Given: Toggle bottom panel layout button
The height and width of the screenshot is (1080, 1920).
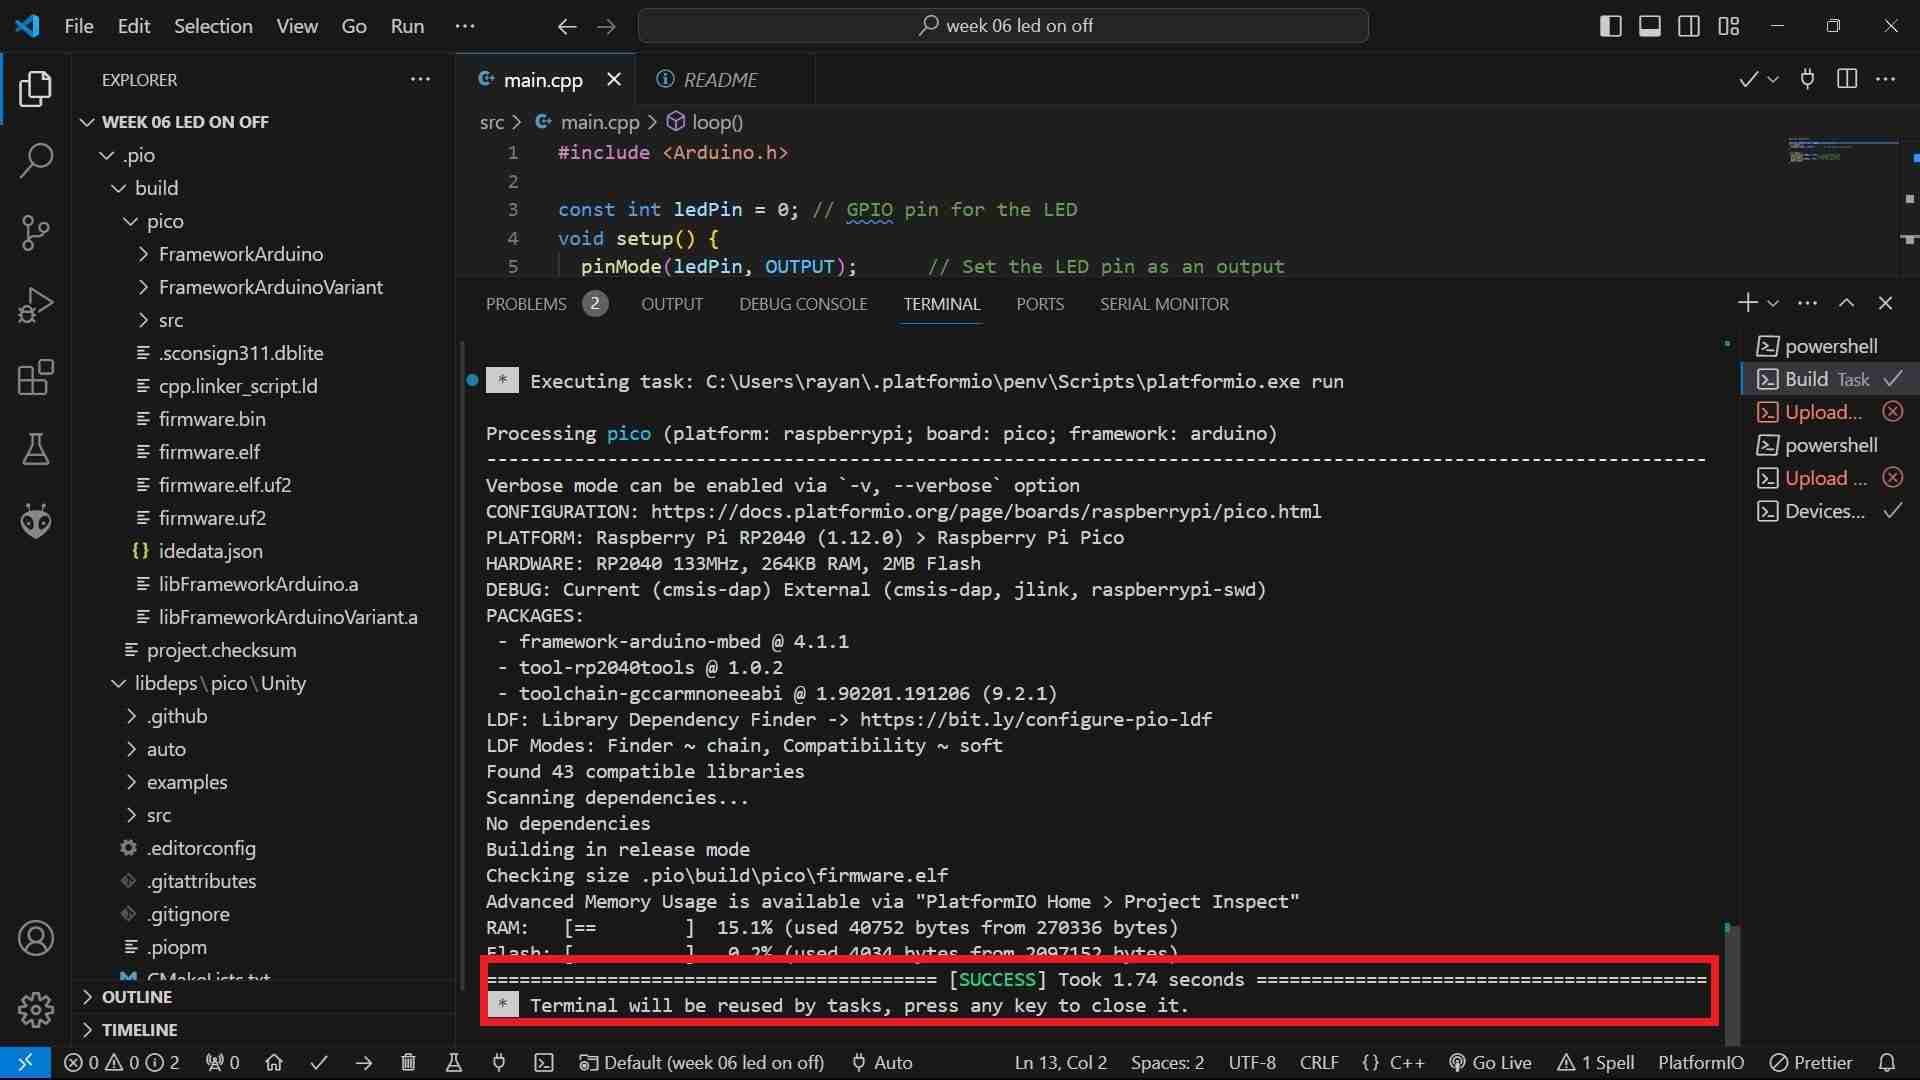Looking at the screenshot, I should (1650, 26).
